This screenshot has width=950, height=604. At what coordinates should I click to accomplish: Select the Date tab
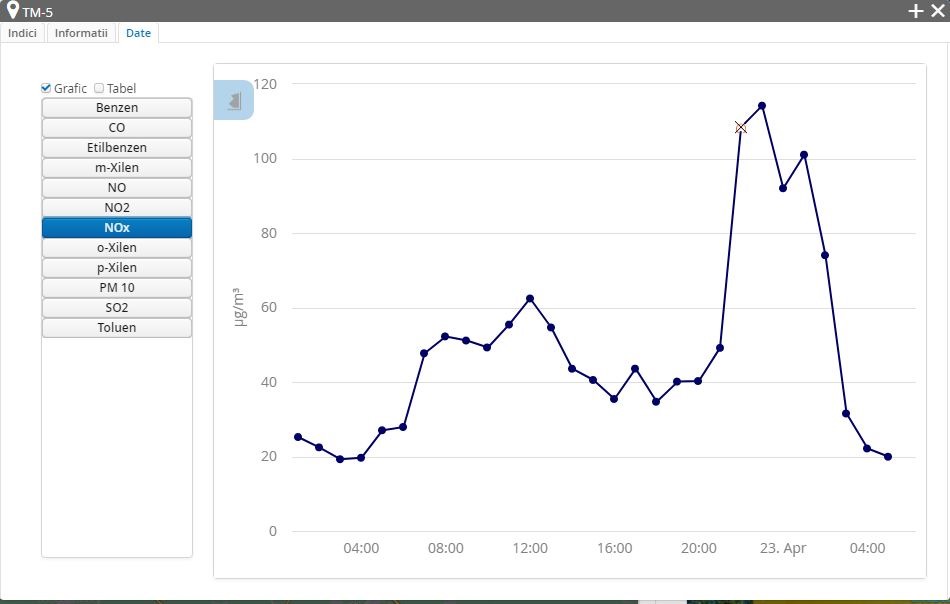click(x=138, y=33)
